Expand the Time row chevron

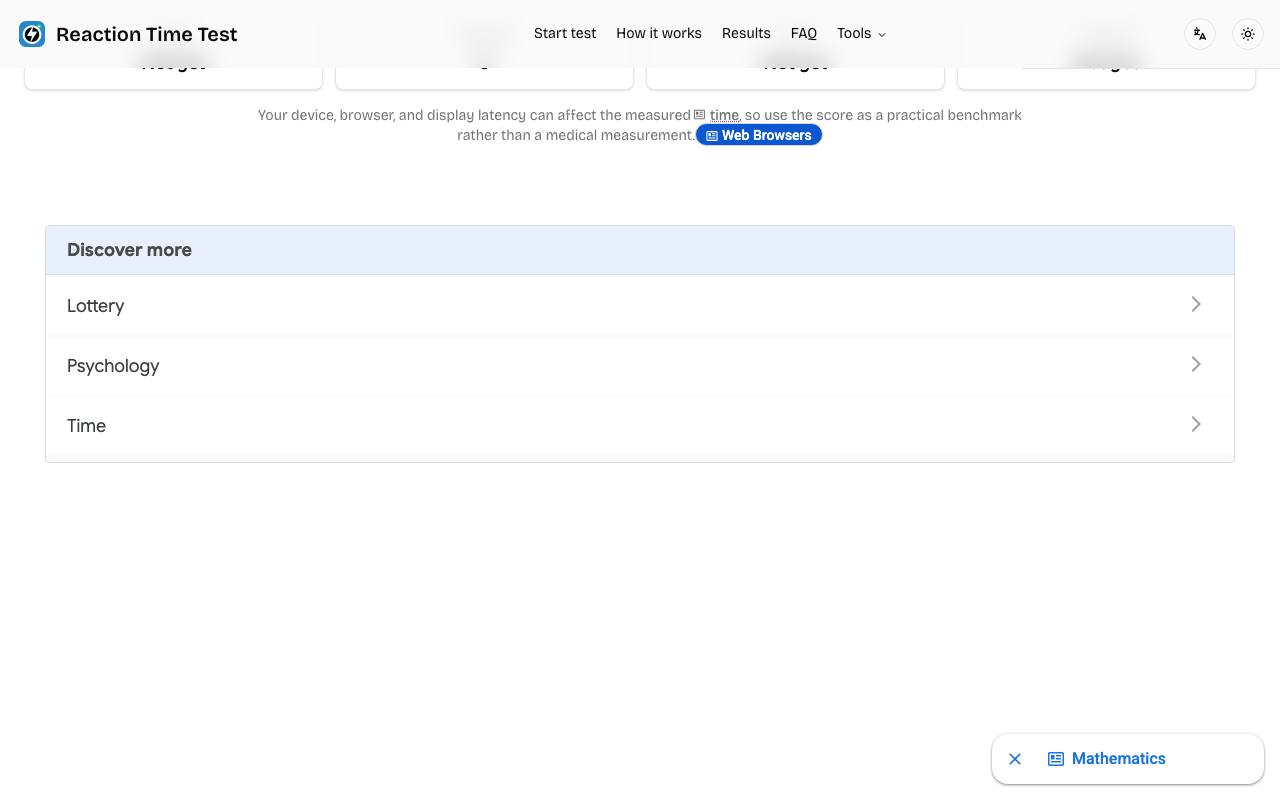point(1196,424)
